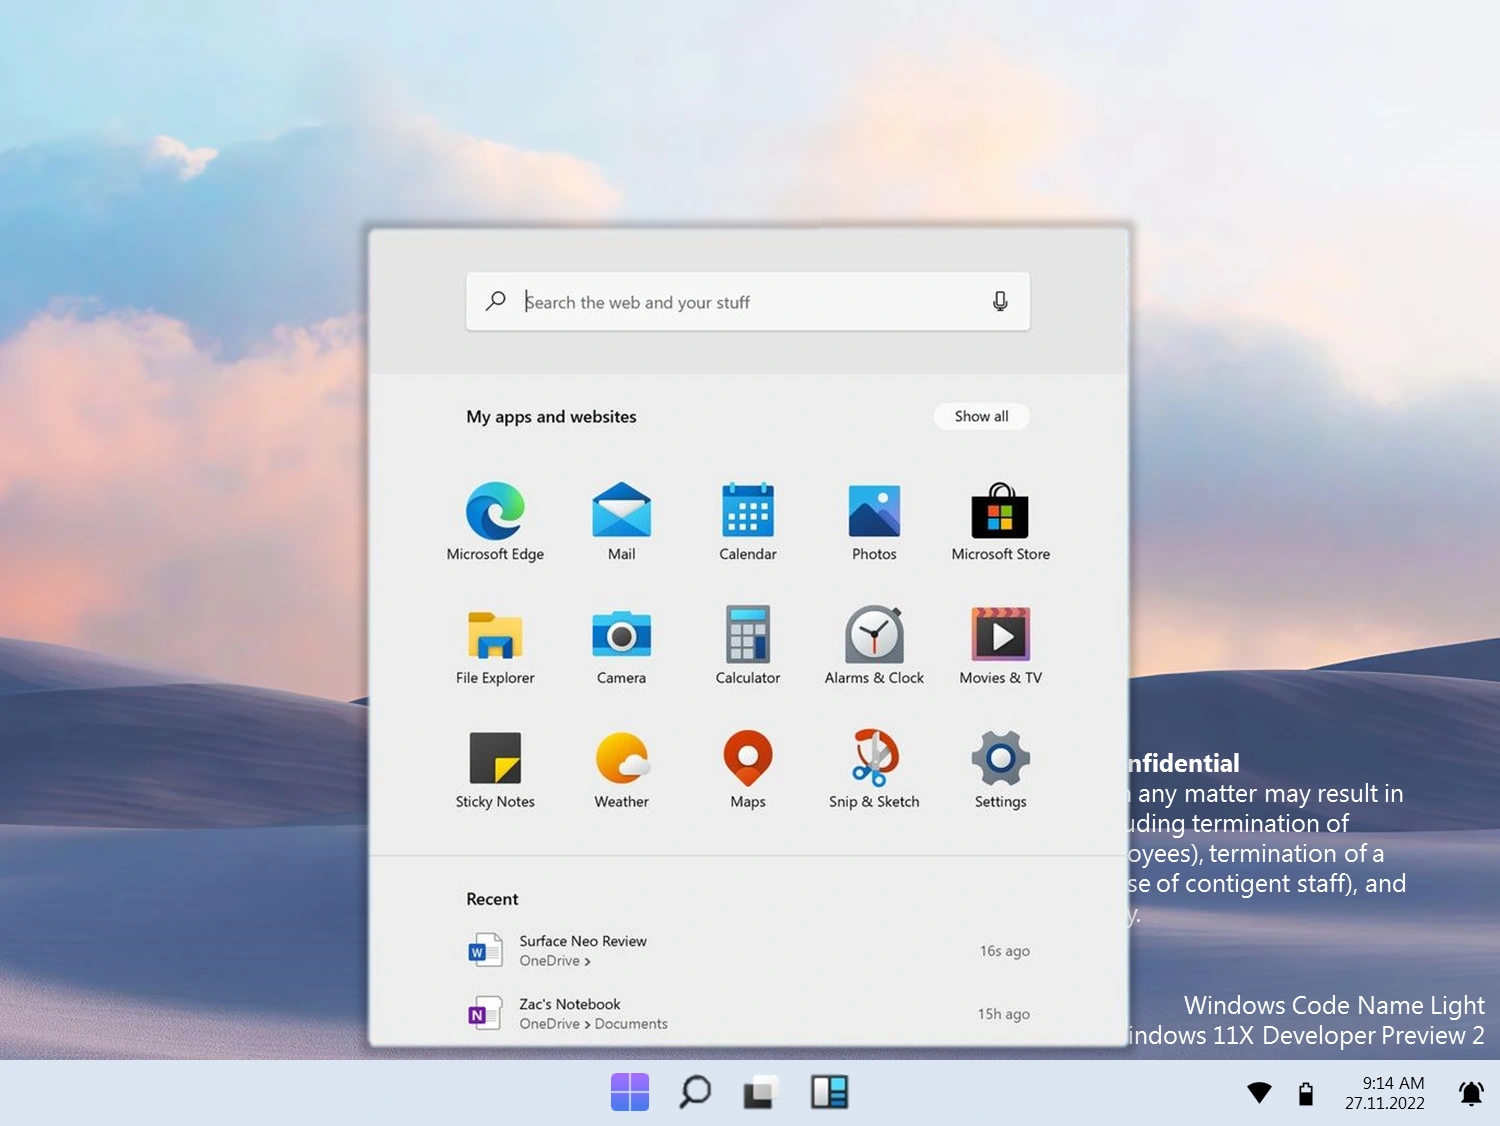Click the taskbar clock showing 9:14 AM
Viewport: 1500px width, 1126px height.
[x=1393, y=1083]
